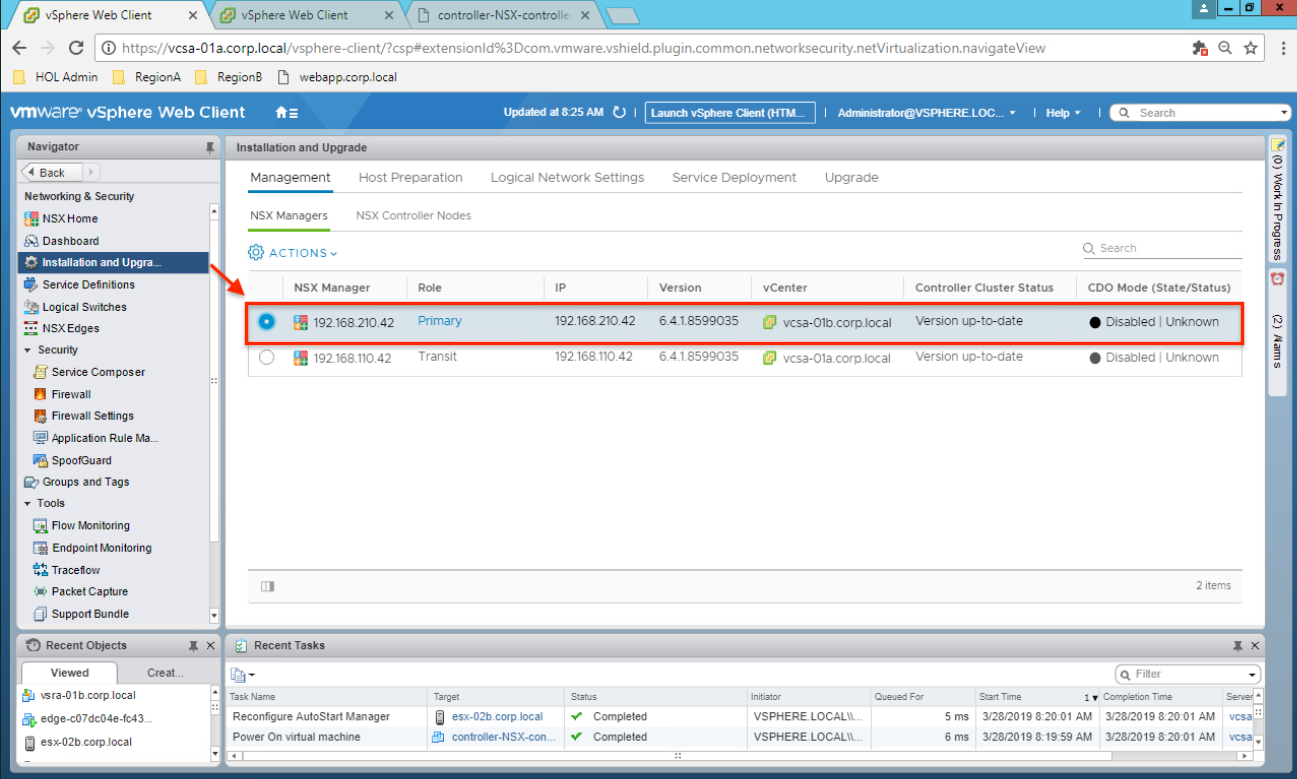
Task: Pin the Navigator panel
Action: [209, 147]
